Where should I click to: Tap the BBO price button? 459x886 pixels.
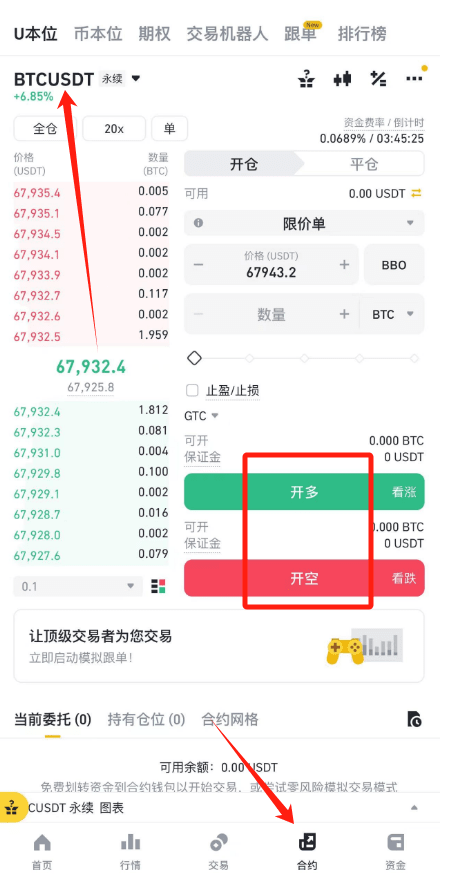click(x=394, y=264)
